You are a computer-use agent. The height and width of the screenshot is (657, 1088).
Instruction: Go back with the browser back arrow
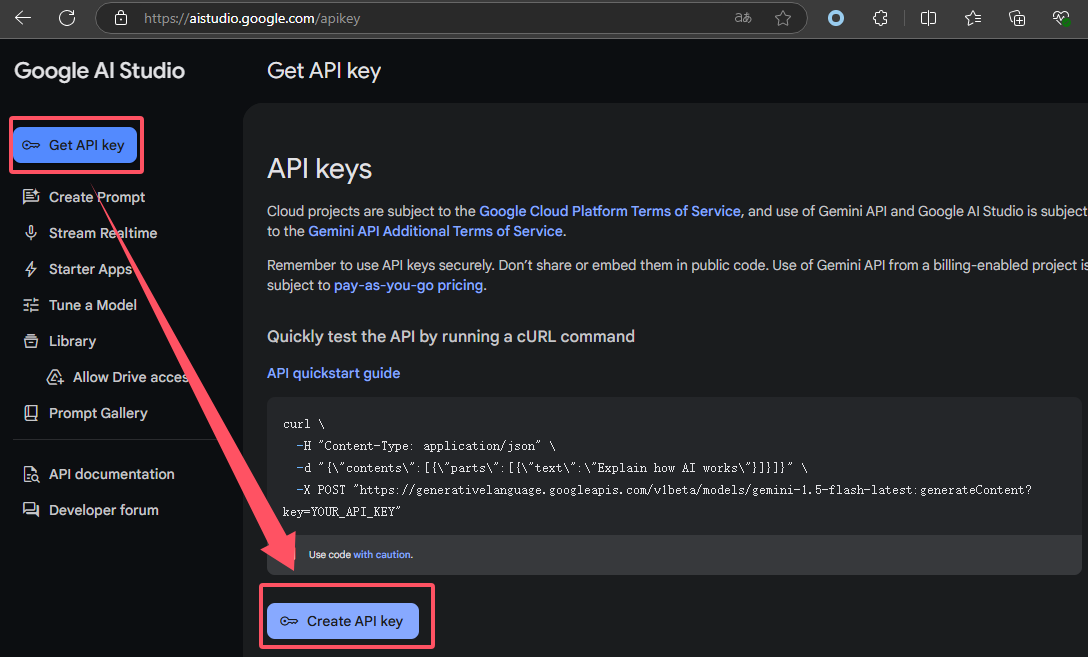(x=23, y=18)
